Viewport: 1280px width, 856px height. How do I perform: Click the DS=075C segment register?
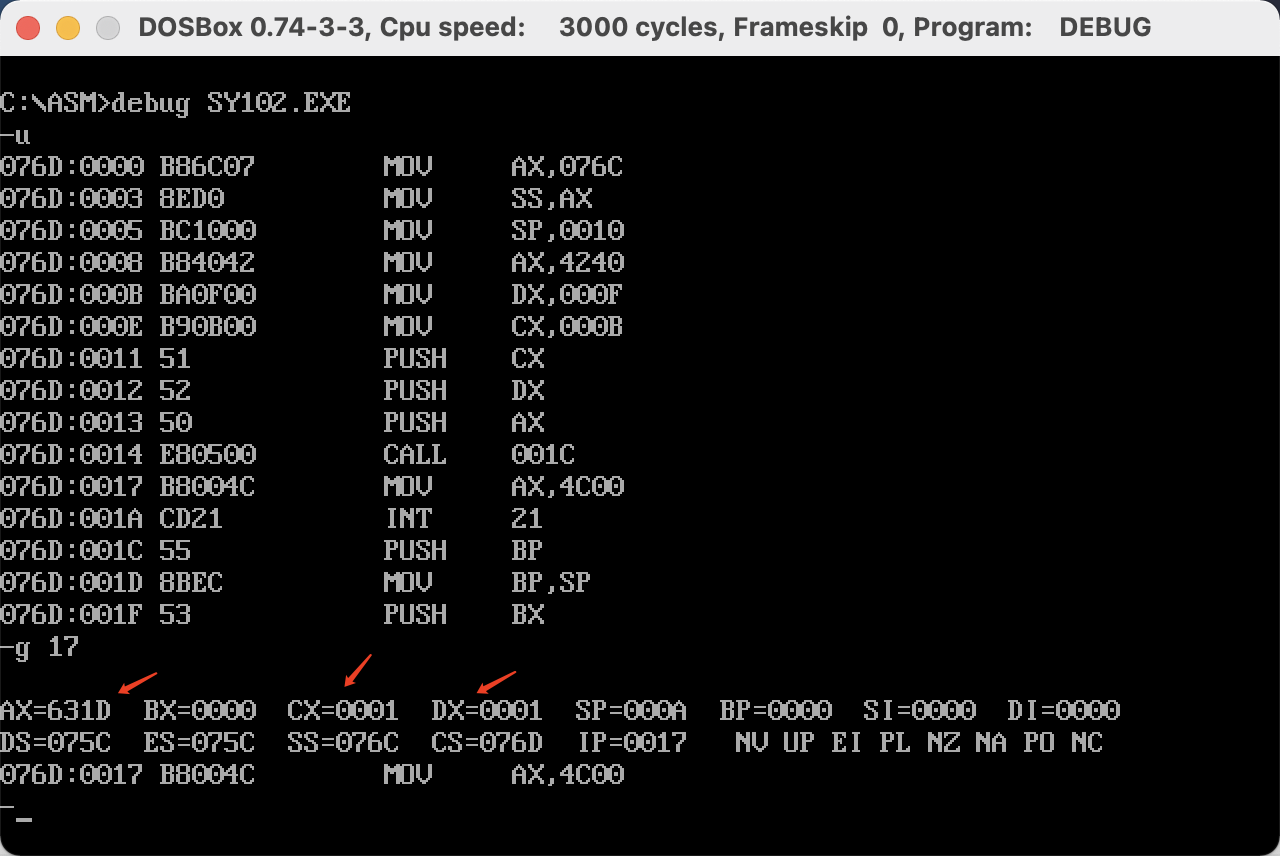coord(56,743)
